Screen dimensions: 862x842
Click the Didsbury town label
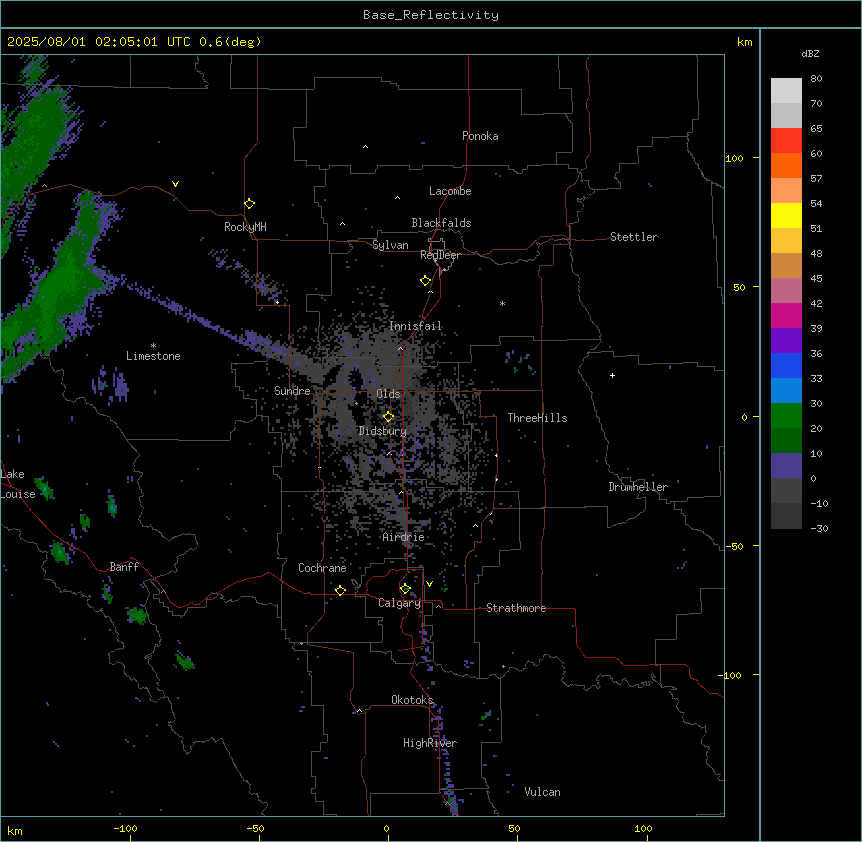[x=383, y=431]
